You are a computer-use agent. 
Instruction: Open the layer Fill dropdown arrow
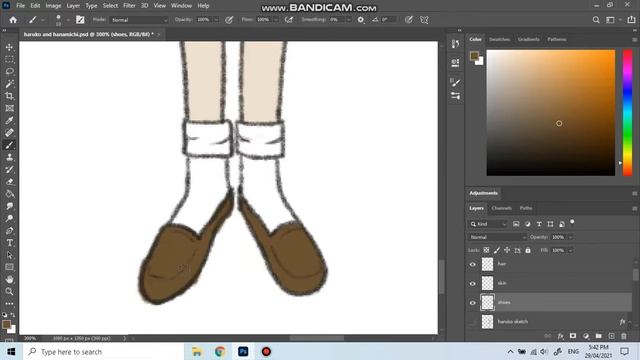click(571, 250)
